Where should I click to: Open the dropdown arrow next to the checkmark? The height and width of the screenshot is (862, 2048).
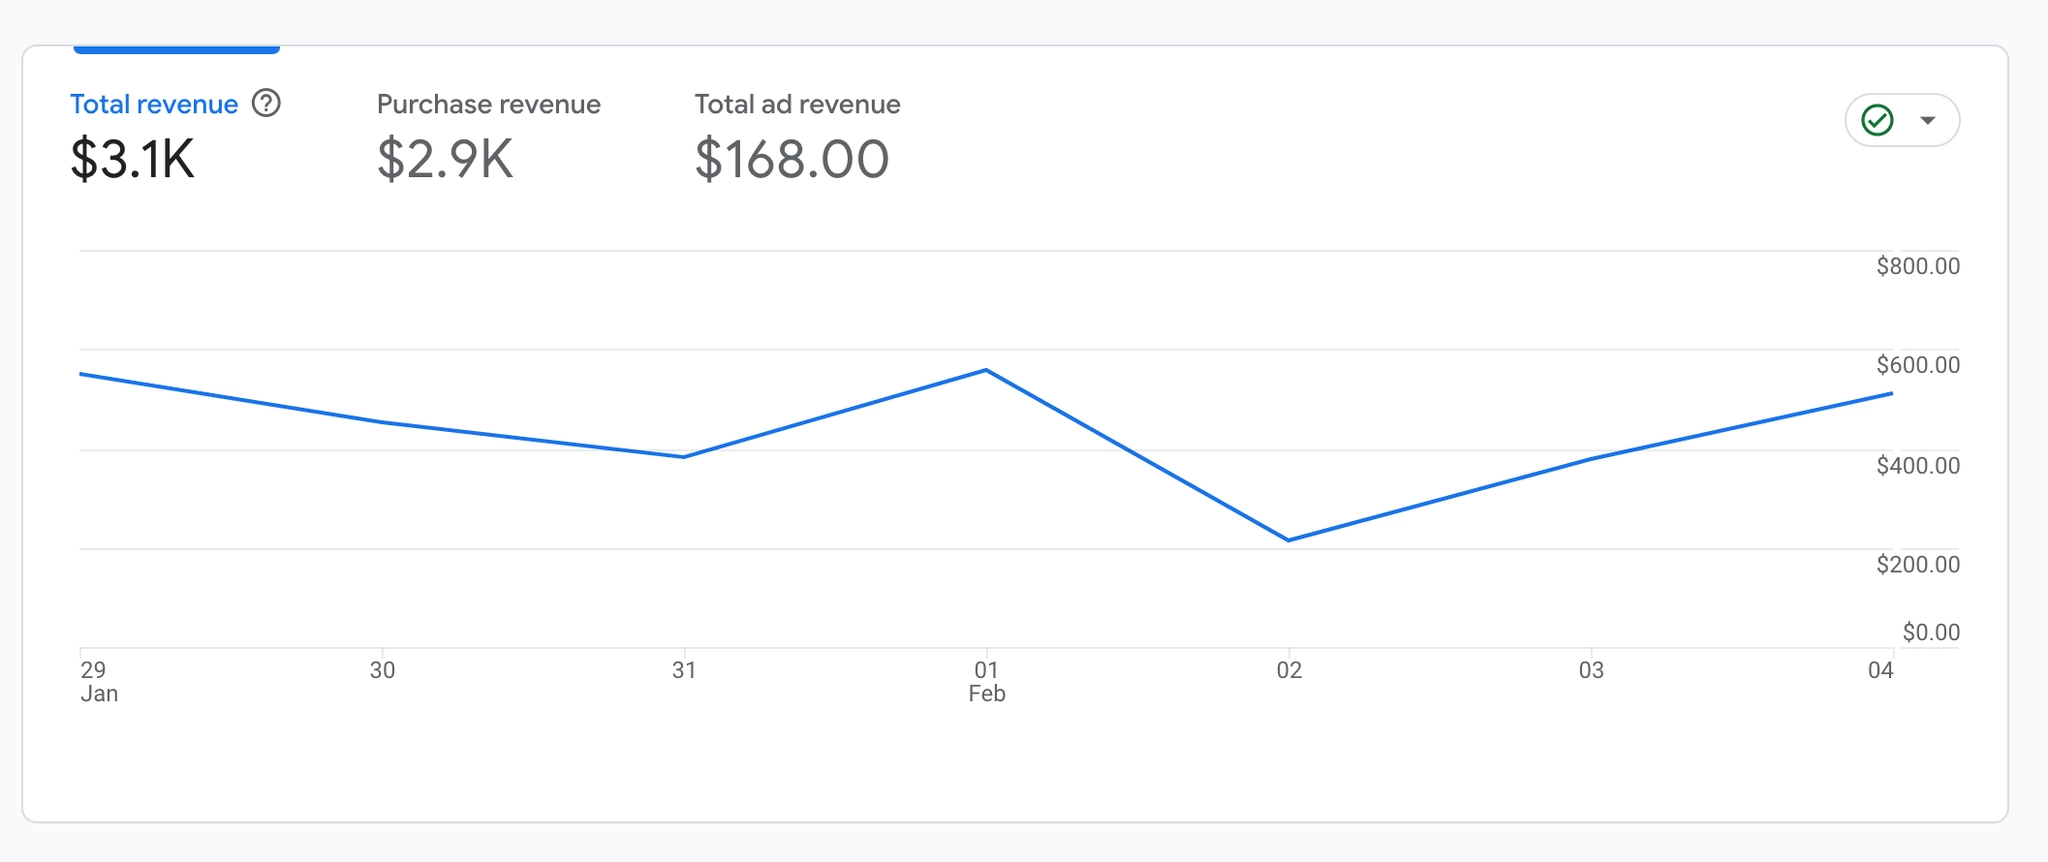pos(1928,120)
